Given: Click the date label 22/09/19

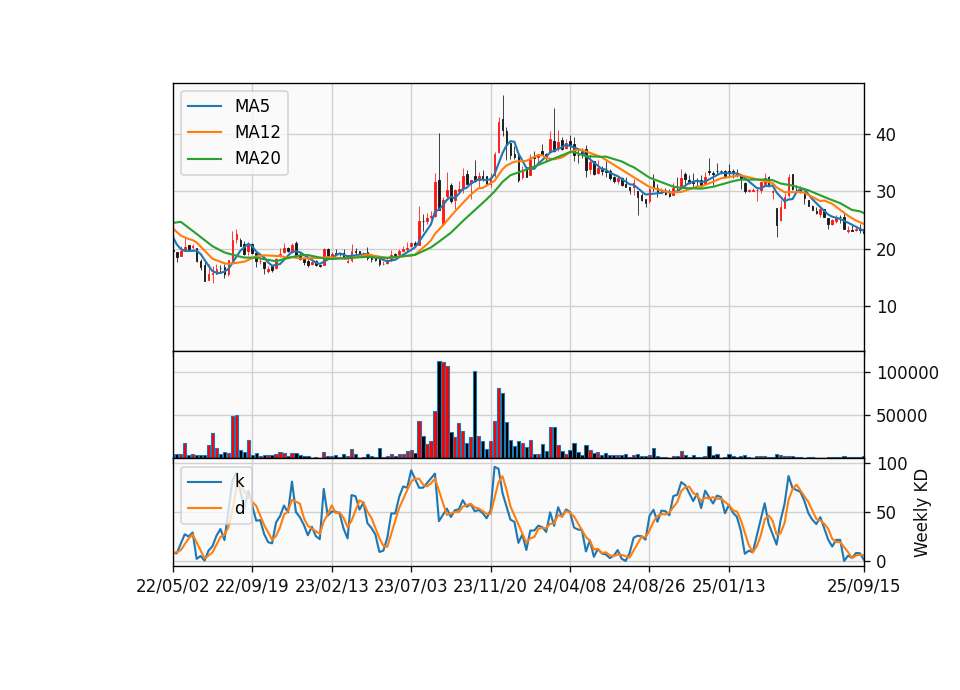Looking at the screenshot, I should pos(252,586).
